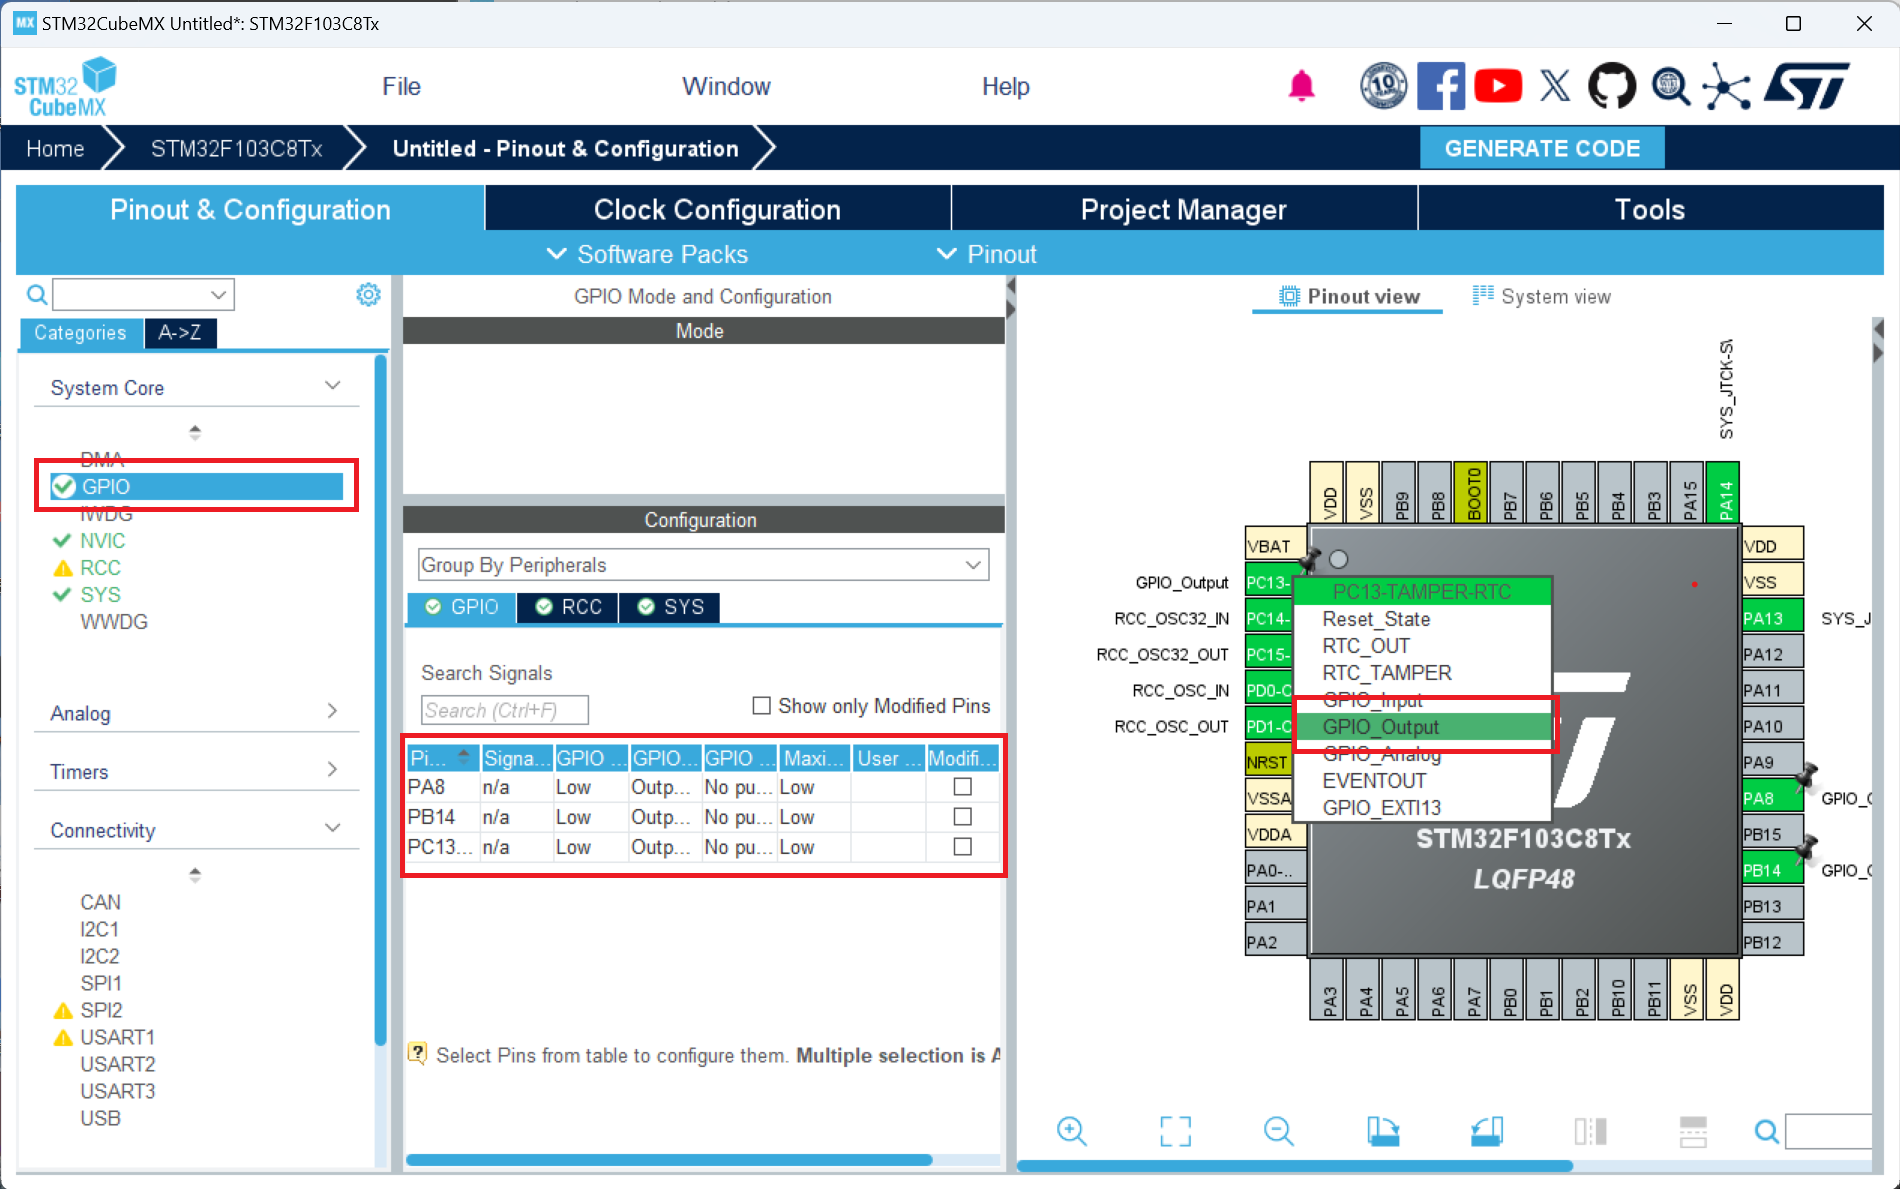Viewport: 1900px width, 1189px height.
Task: Expand the Software Packs menu
Action: pyautogui.click(x=647, y=254)
